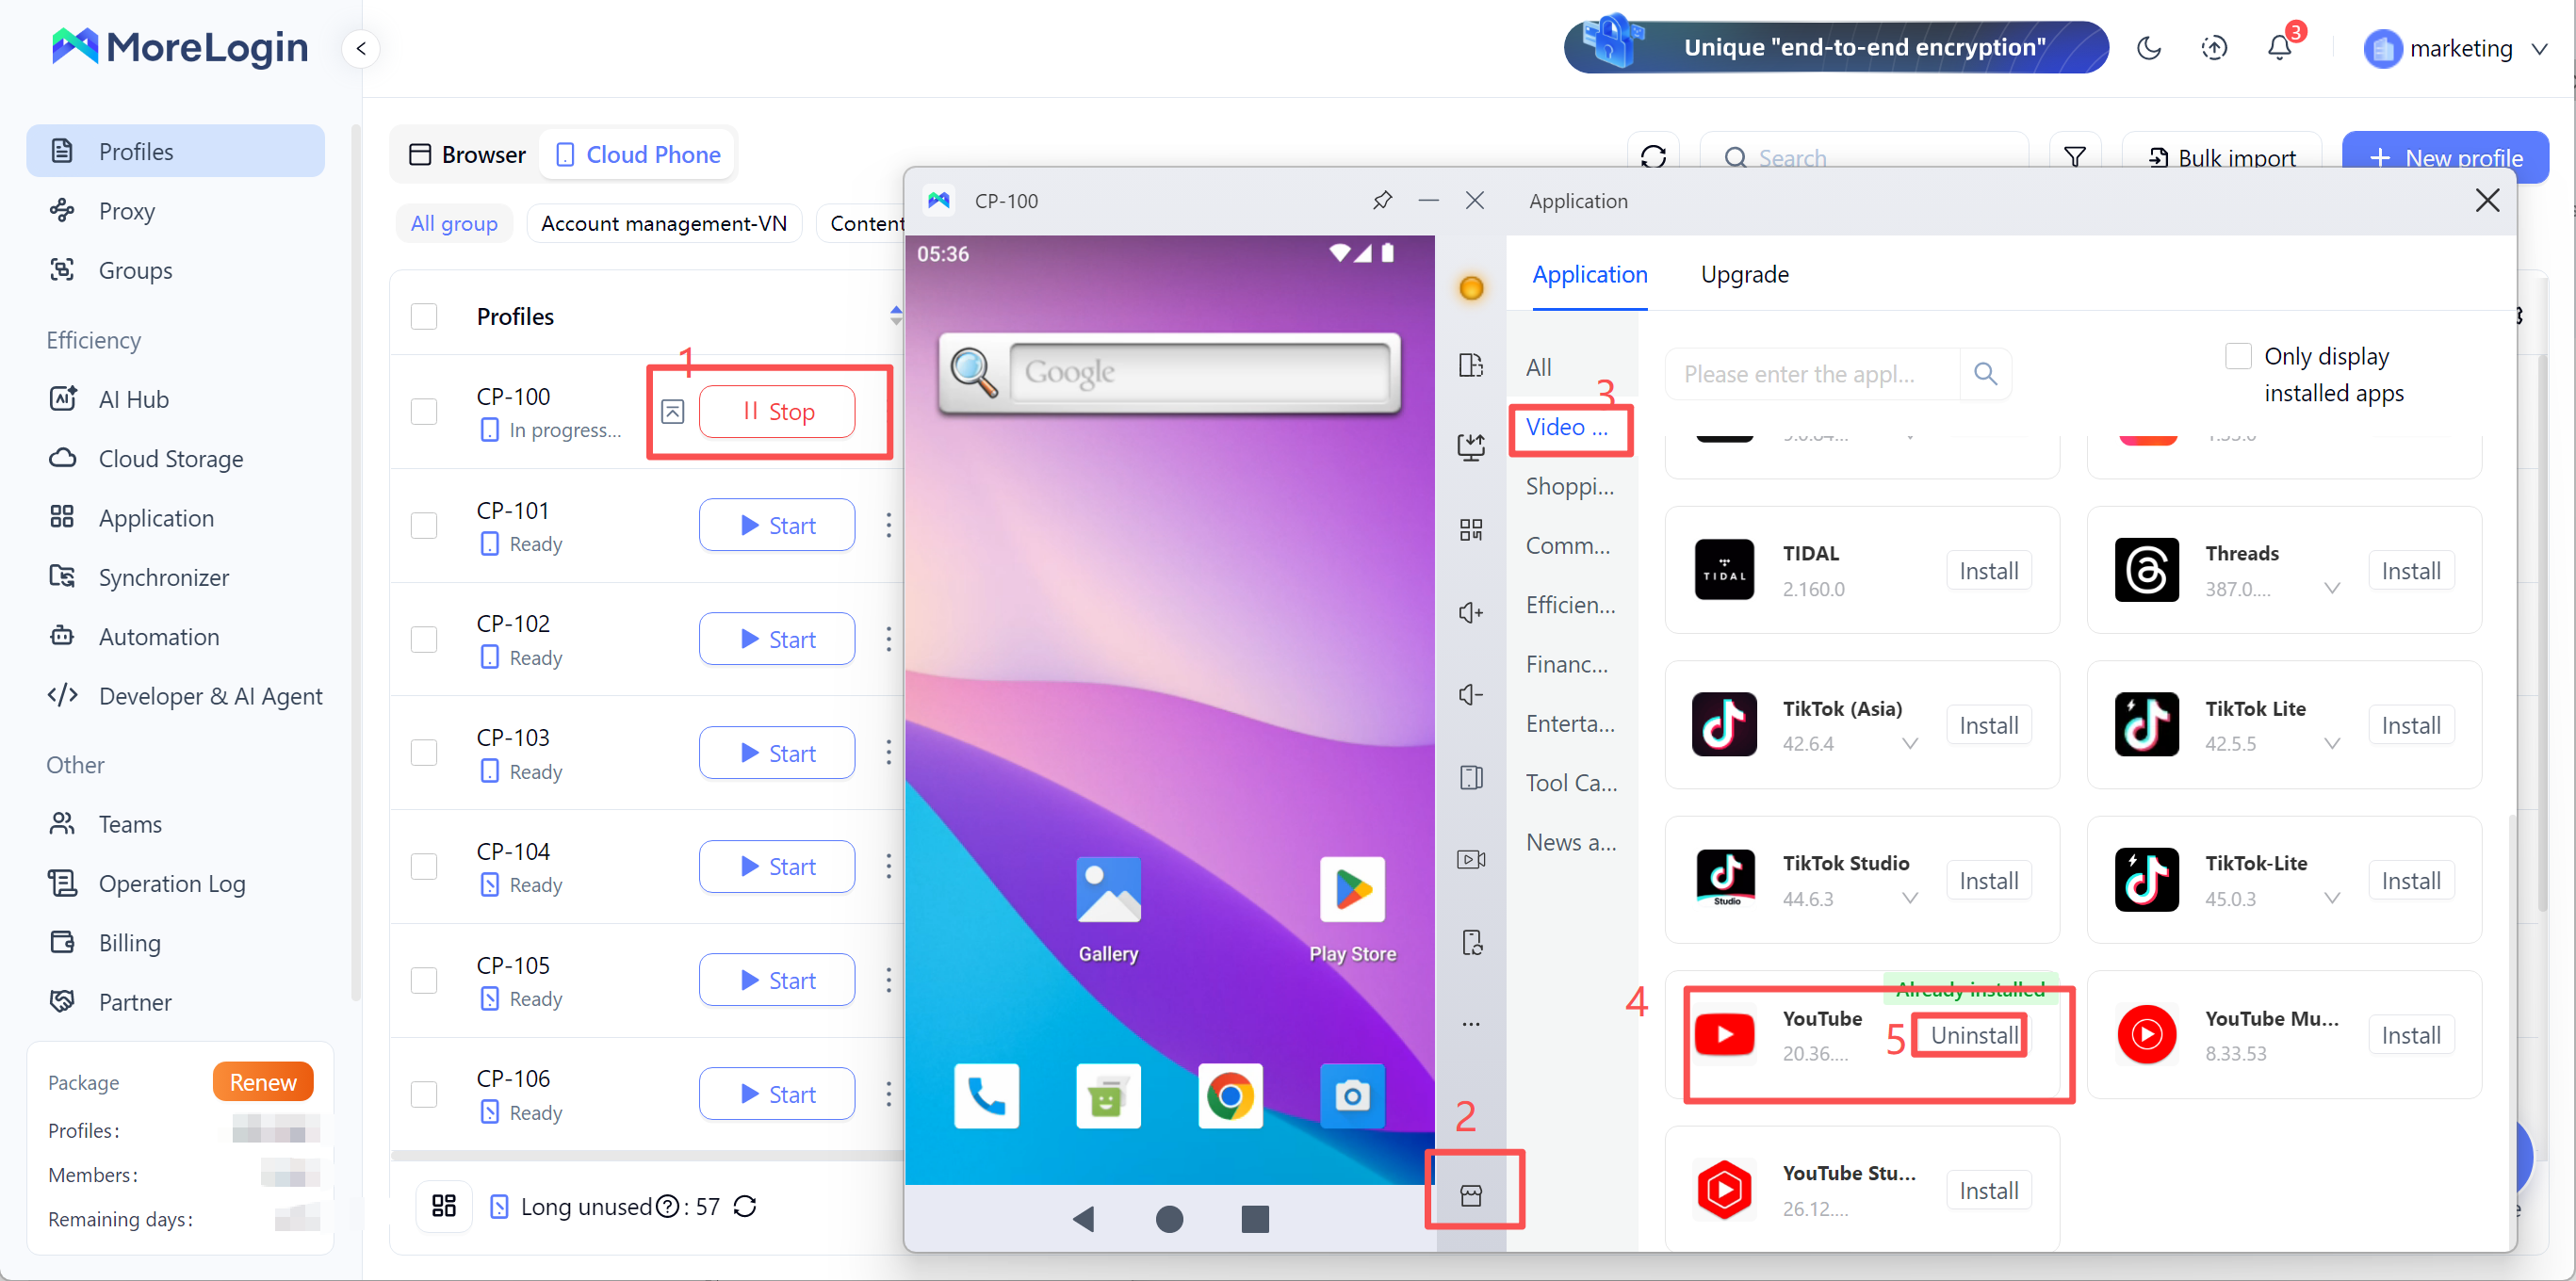This screenshot has height=1281, width=2576.
Task: Open Play Store on phone
Action: 1352,908
